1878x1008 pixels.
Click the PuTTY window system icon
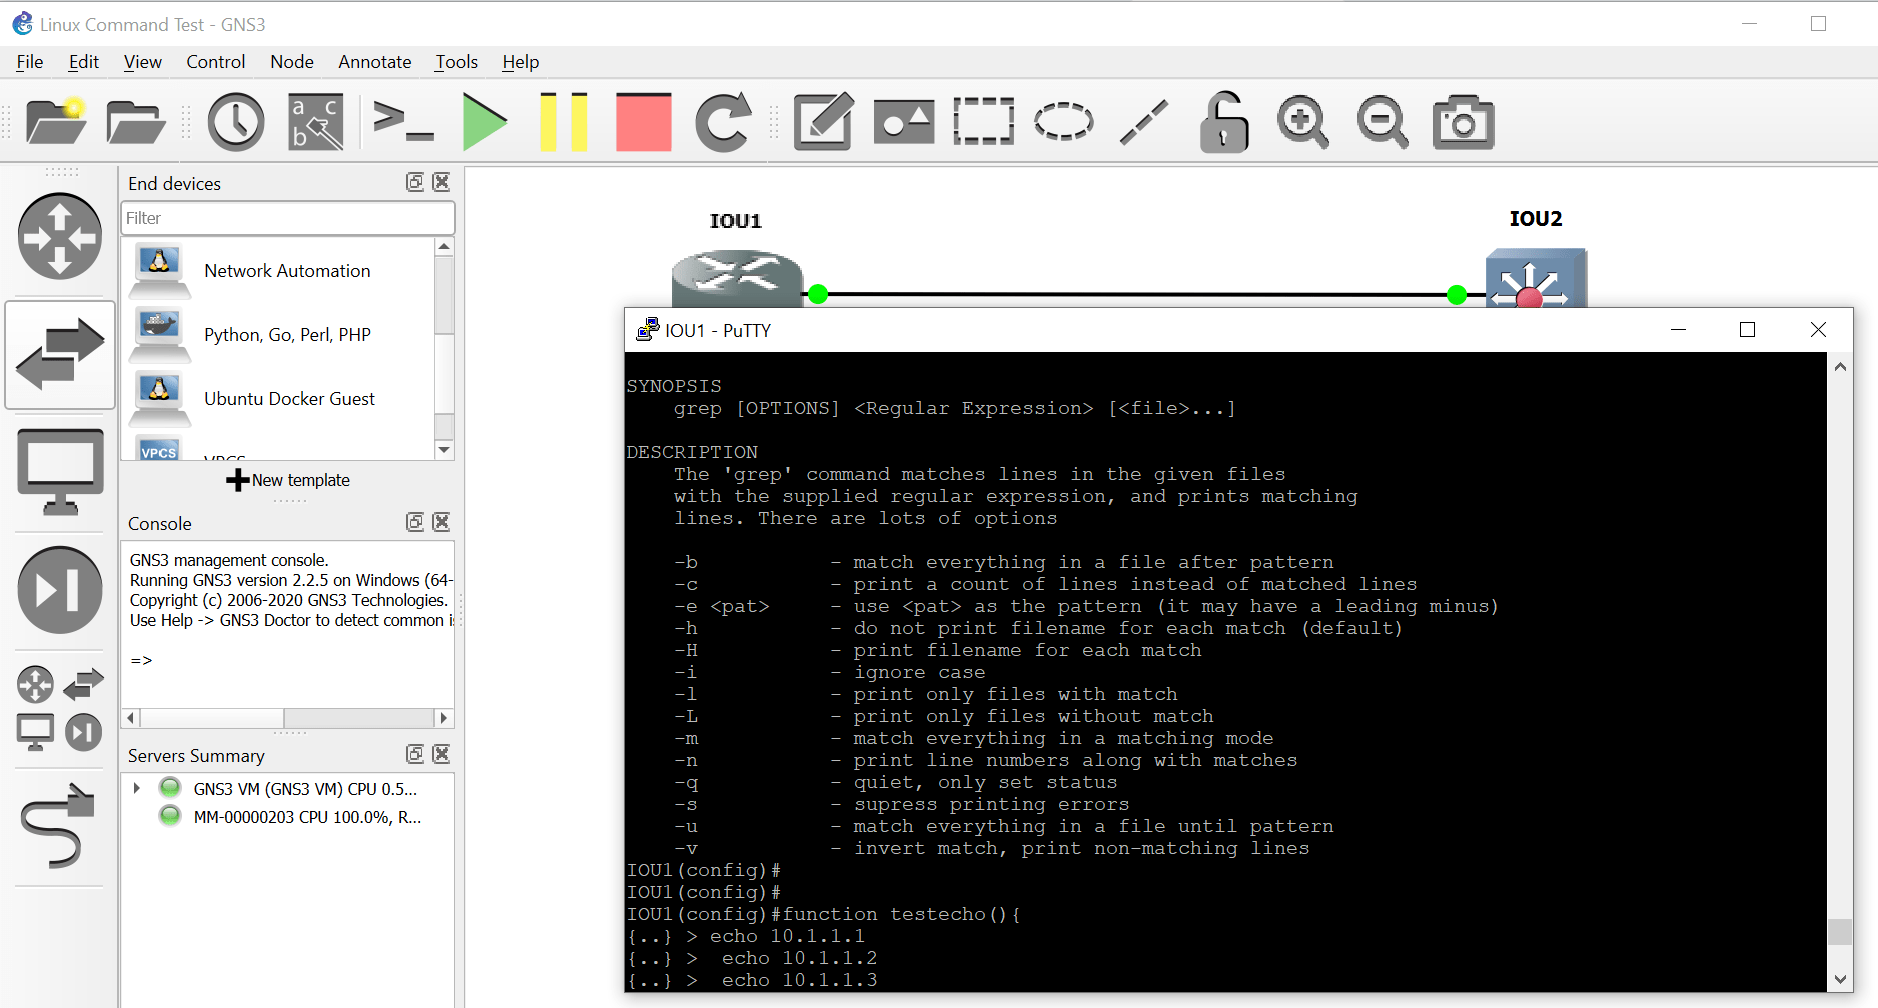pos(648,329)
